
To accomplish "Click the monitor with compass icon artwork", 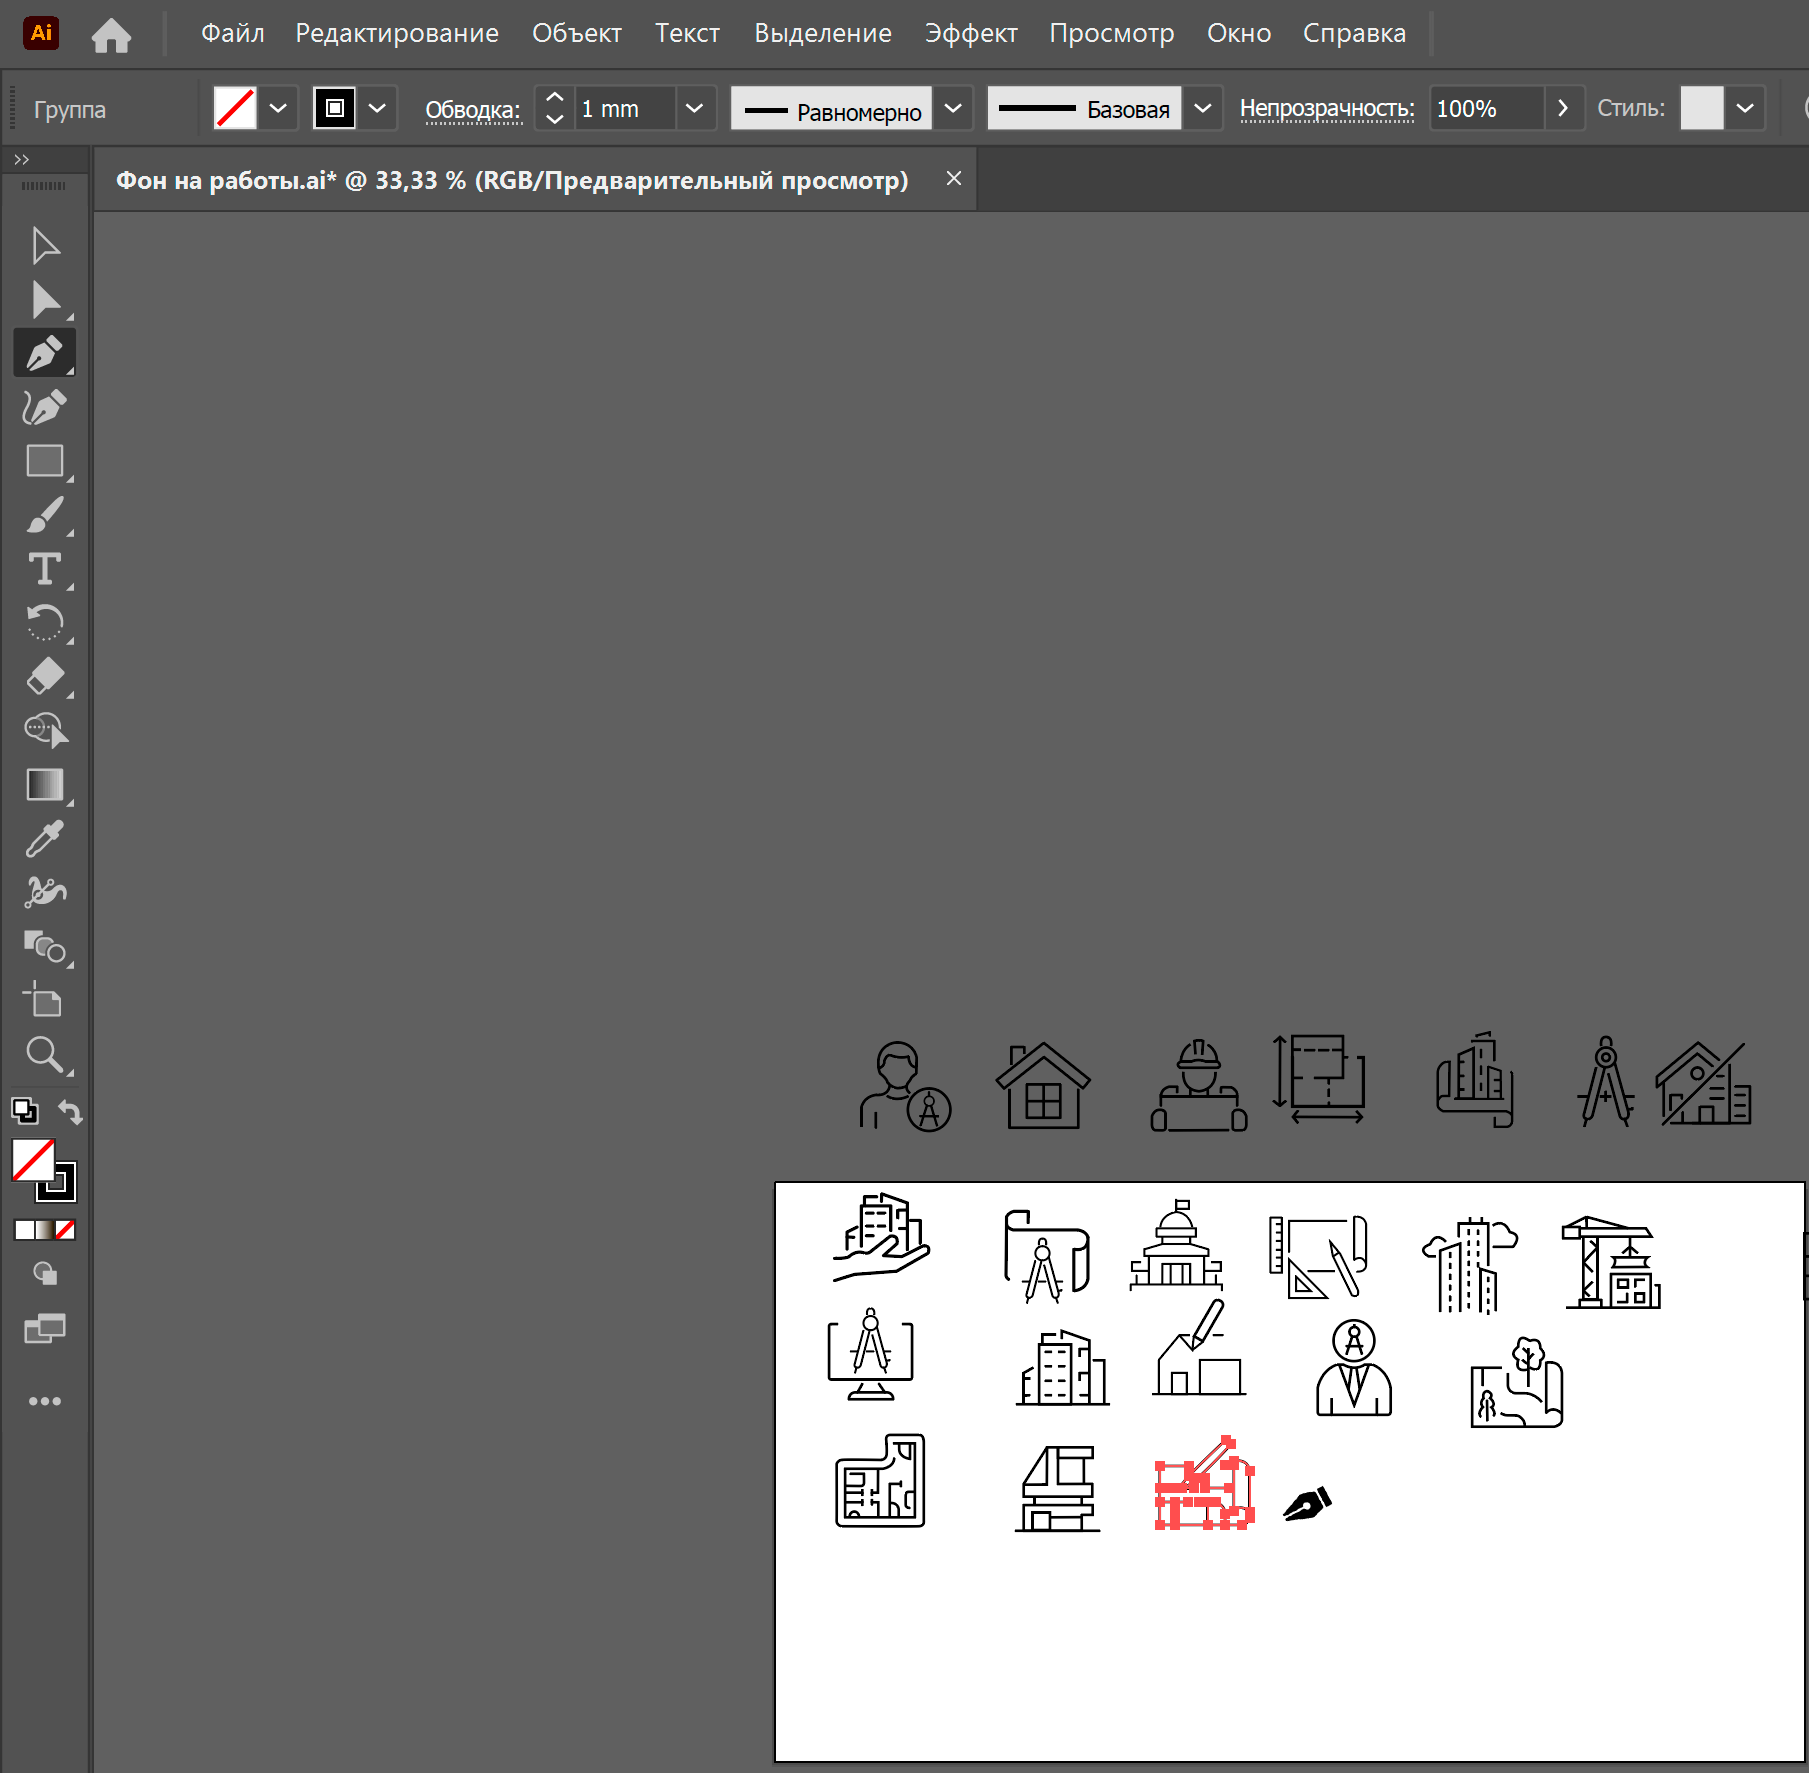I will coord(870,1354).
